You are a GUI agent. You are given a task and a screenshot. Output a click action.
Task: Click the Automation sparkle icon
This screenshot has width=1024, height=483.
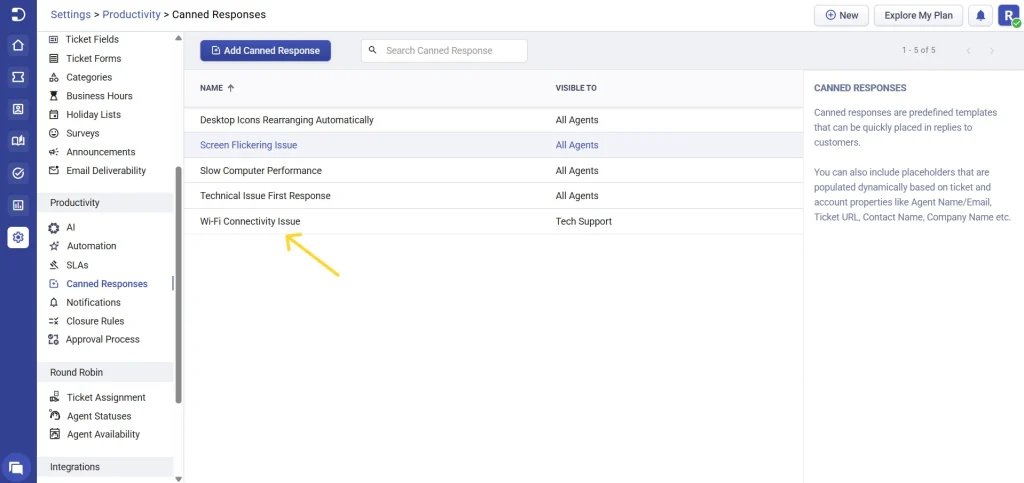point(54,246)
